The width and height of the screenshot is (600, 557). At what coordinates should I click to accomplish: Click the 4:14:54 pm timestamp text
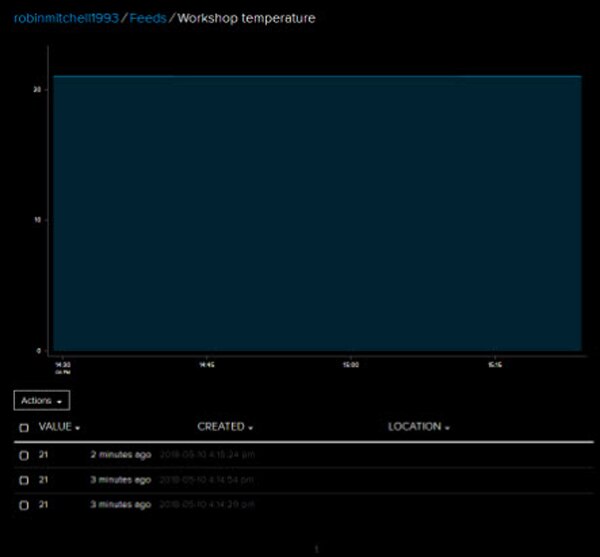tap(209, 480)
